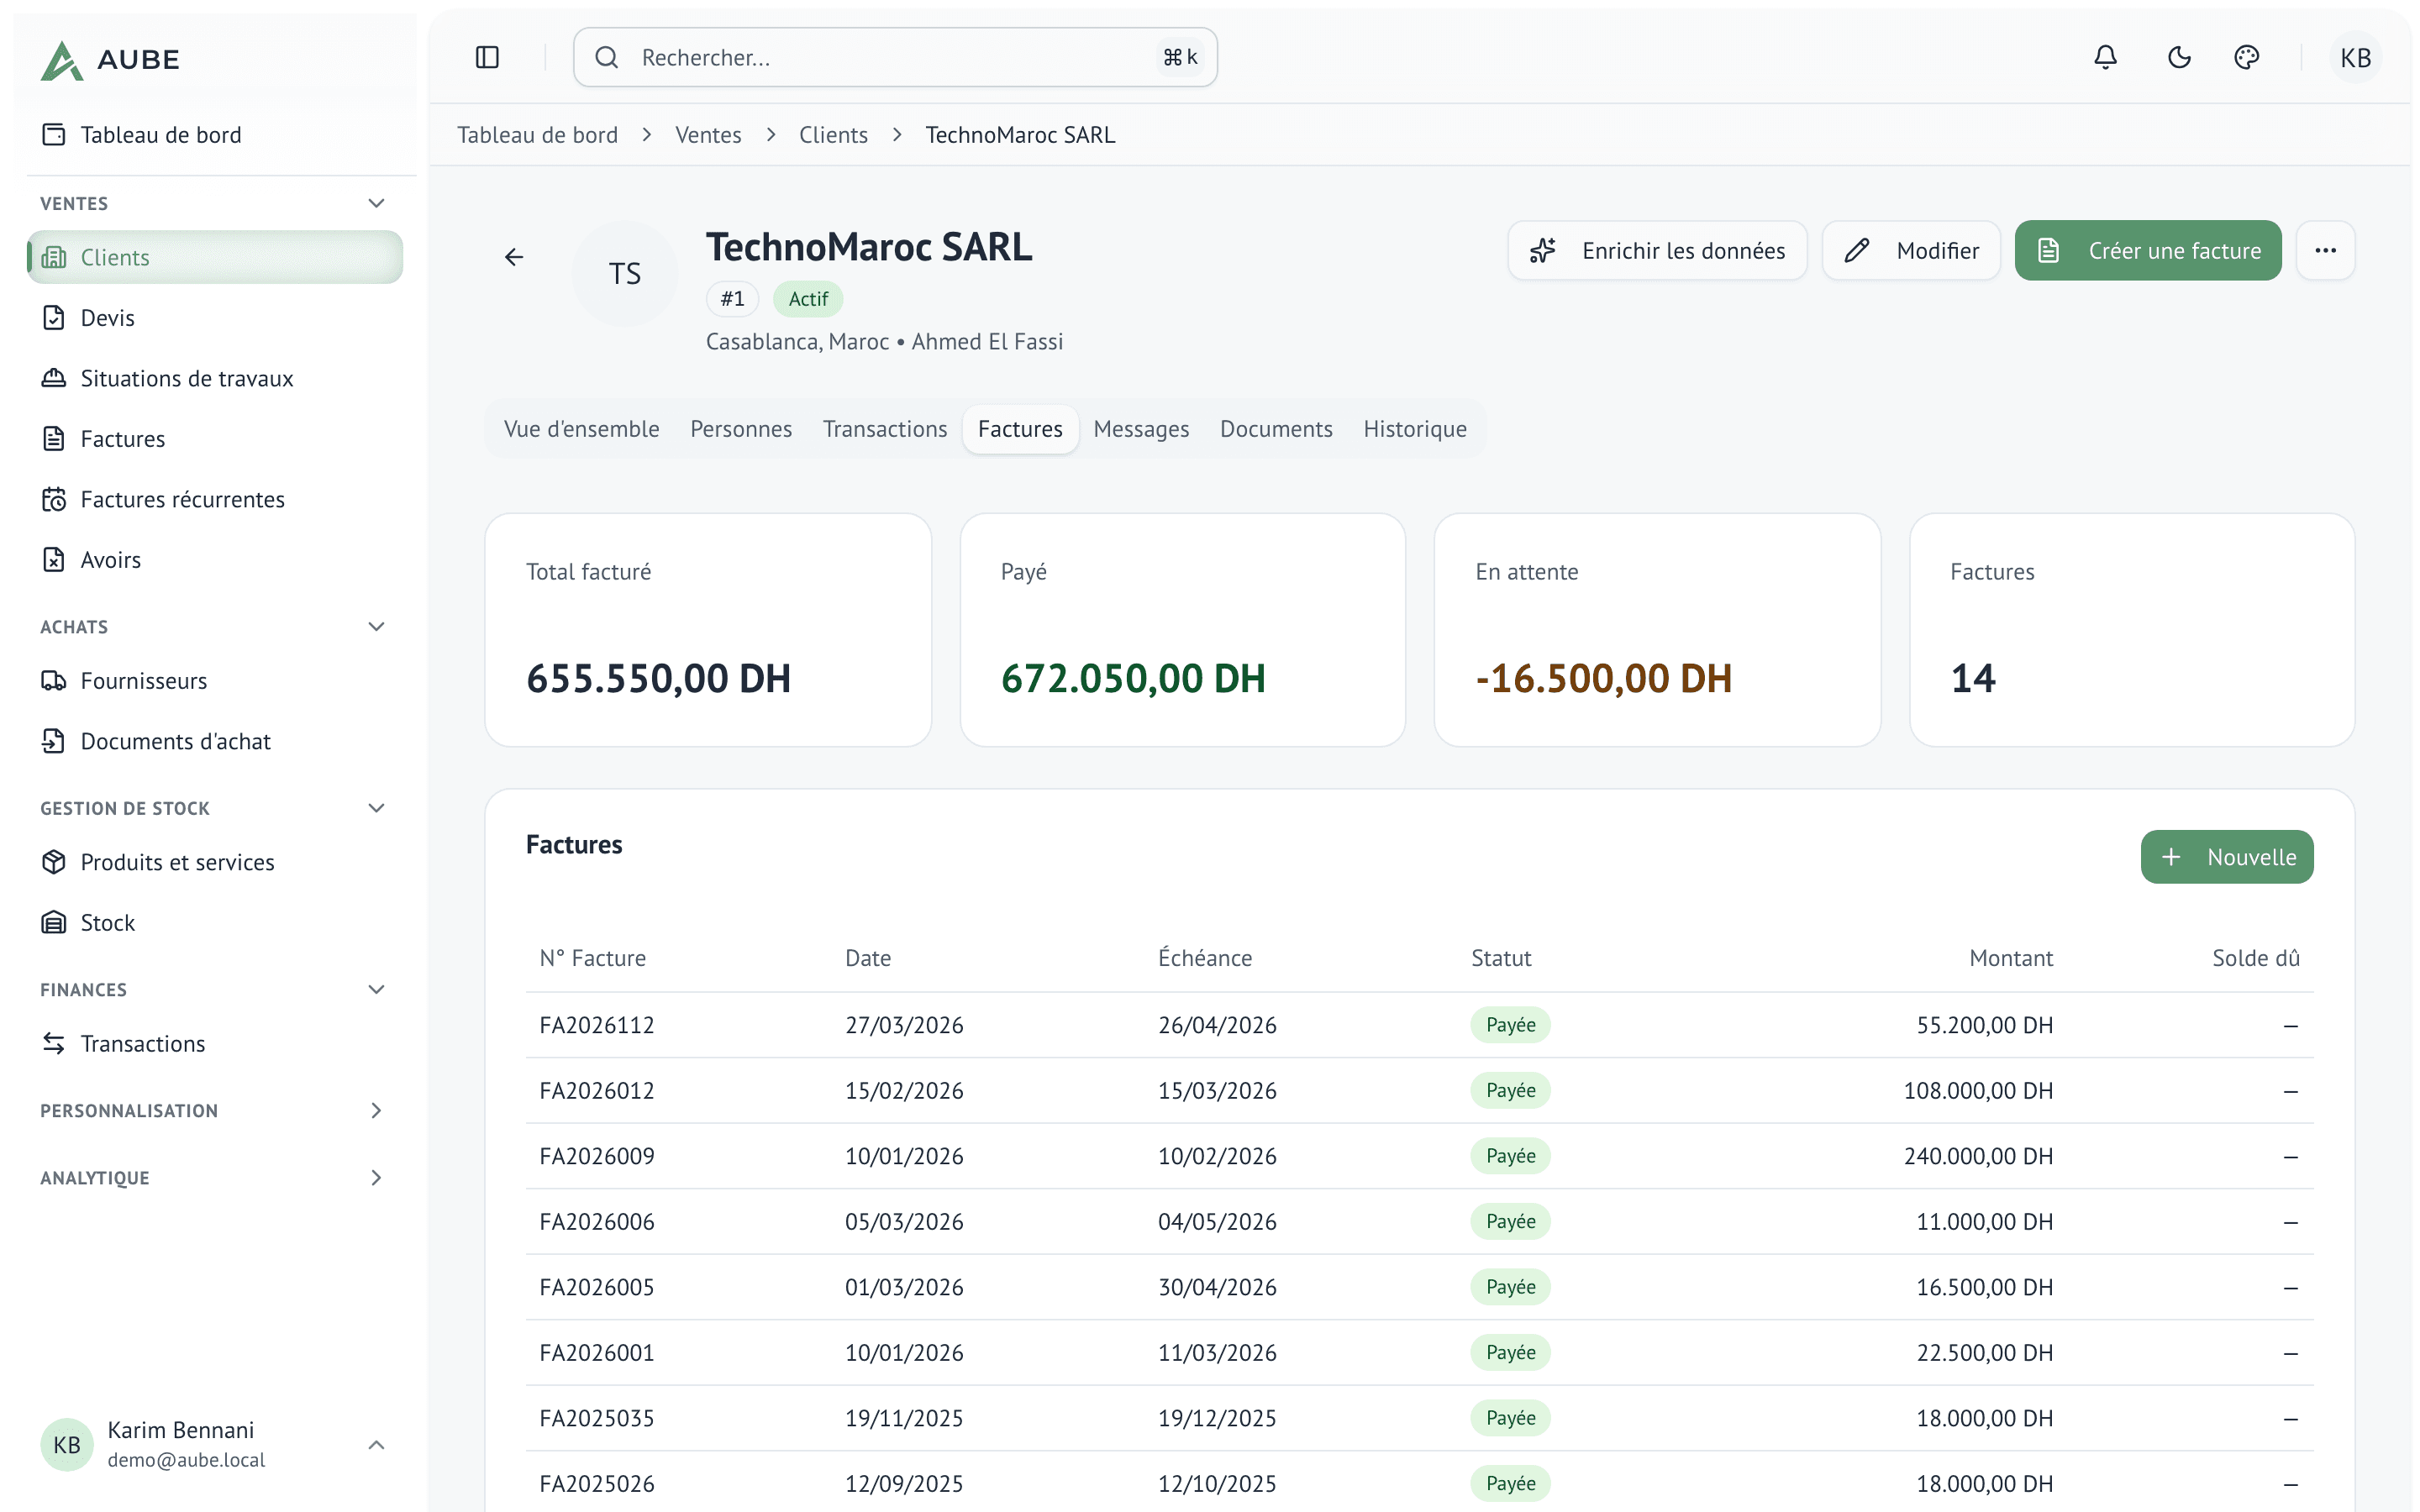Click Fournisseurs truck icon
This screenshot has width=2420, height=1512.
pyautogui.click(x=54, y=681)
